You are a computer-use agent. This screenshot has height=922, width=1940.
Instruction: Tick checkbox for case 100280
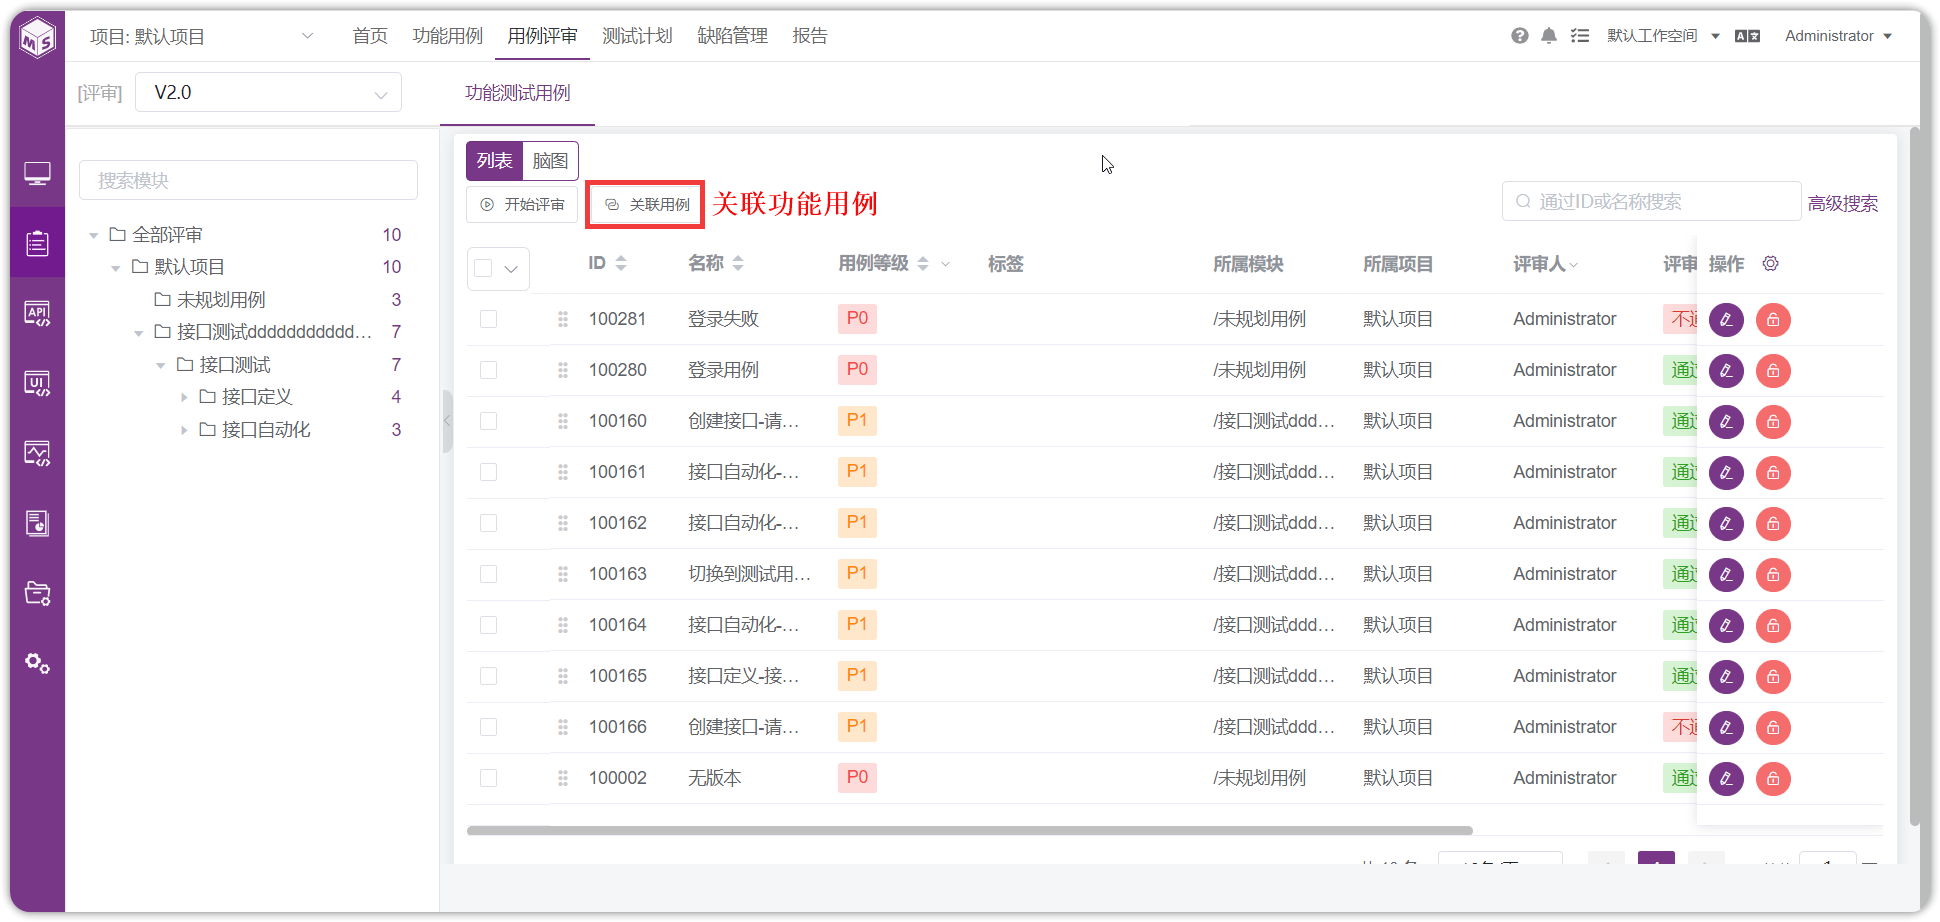[488, 370]
